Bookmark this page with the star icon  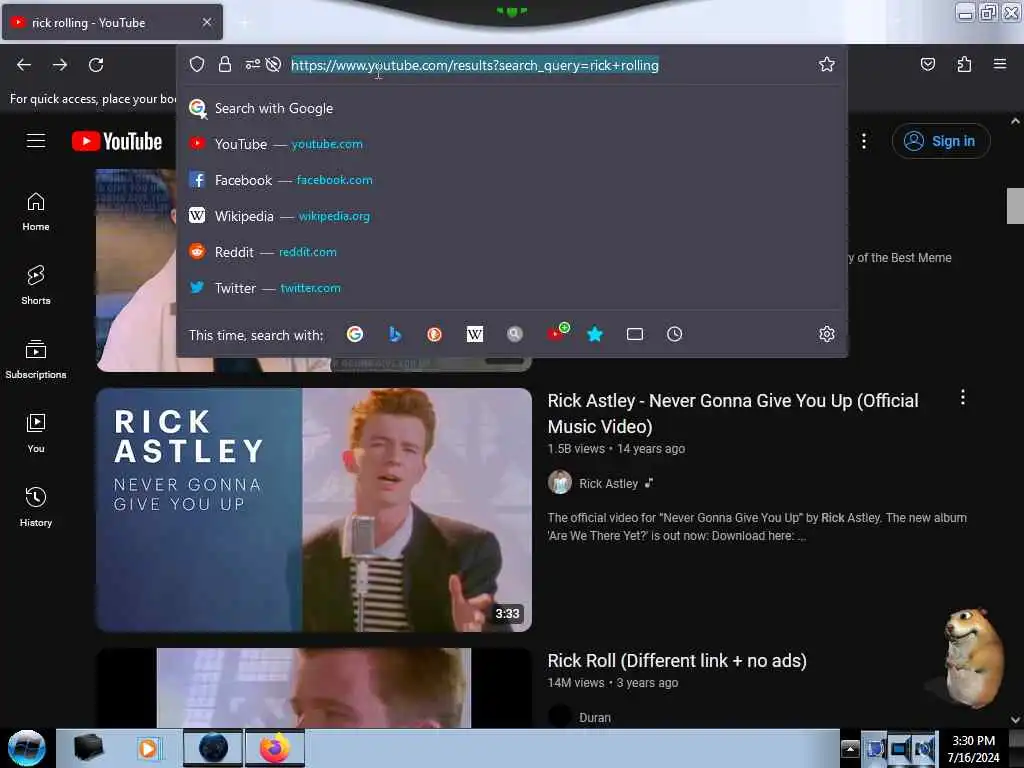coord(827,64)
